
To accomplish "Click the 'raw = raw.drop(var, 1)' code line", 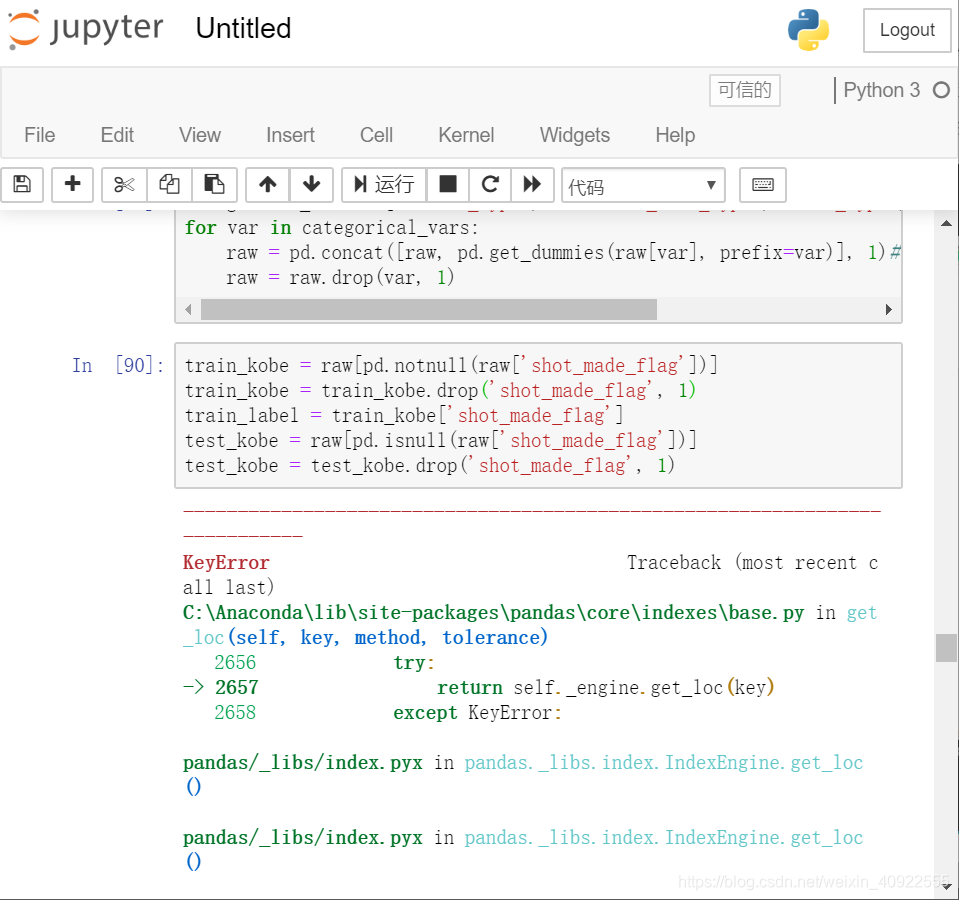I will click(340, 278).
